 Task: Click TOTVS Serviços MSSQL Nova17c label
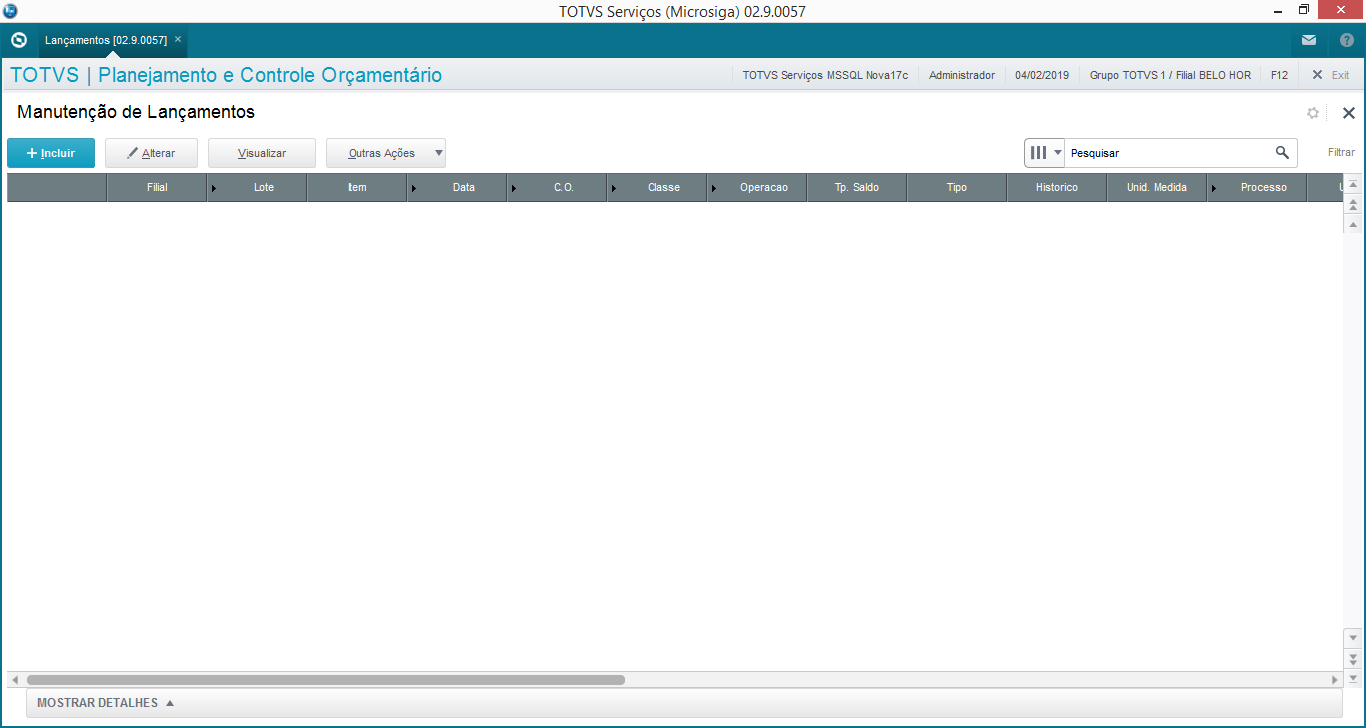pos(825,75)
